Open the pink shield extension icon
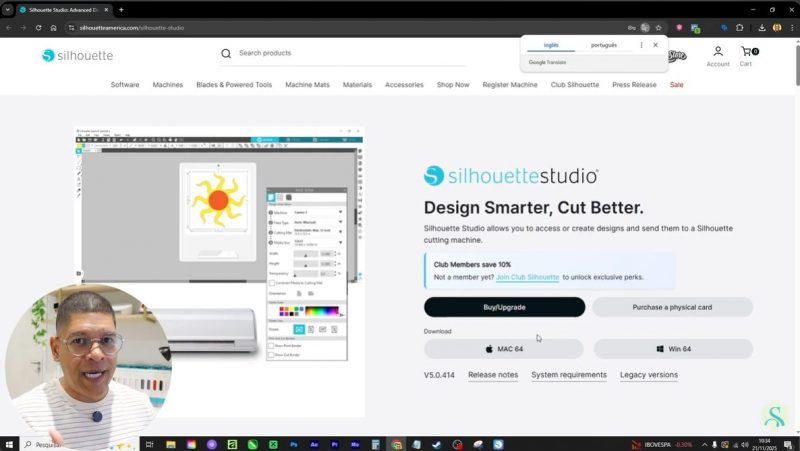Screen dimensions: 800x451 tap(679, 28)
